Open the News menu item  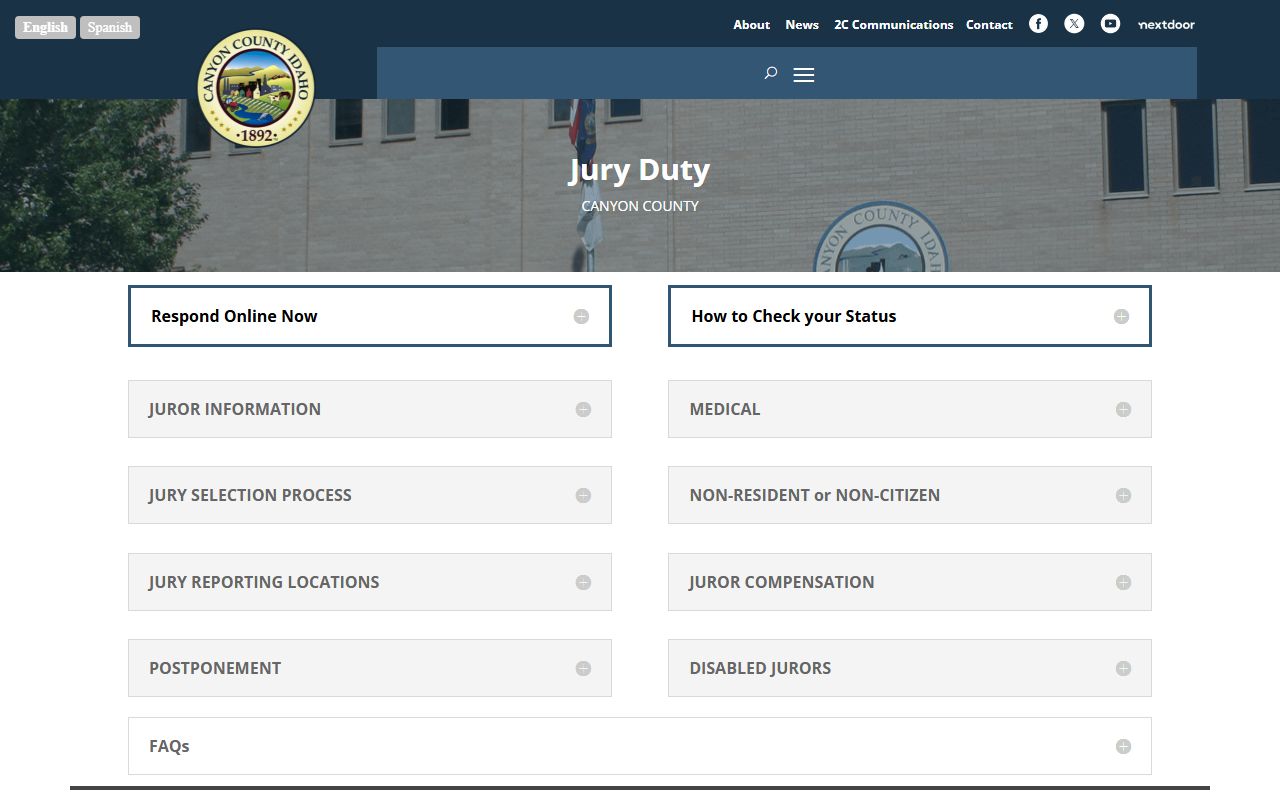tap(802, 25)
